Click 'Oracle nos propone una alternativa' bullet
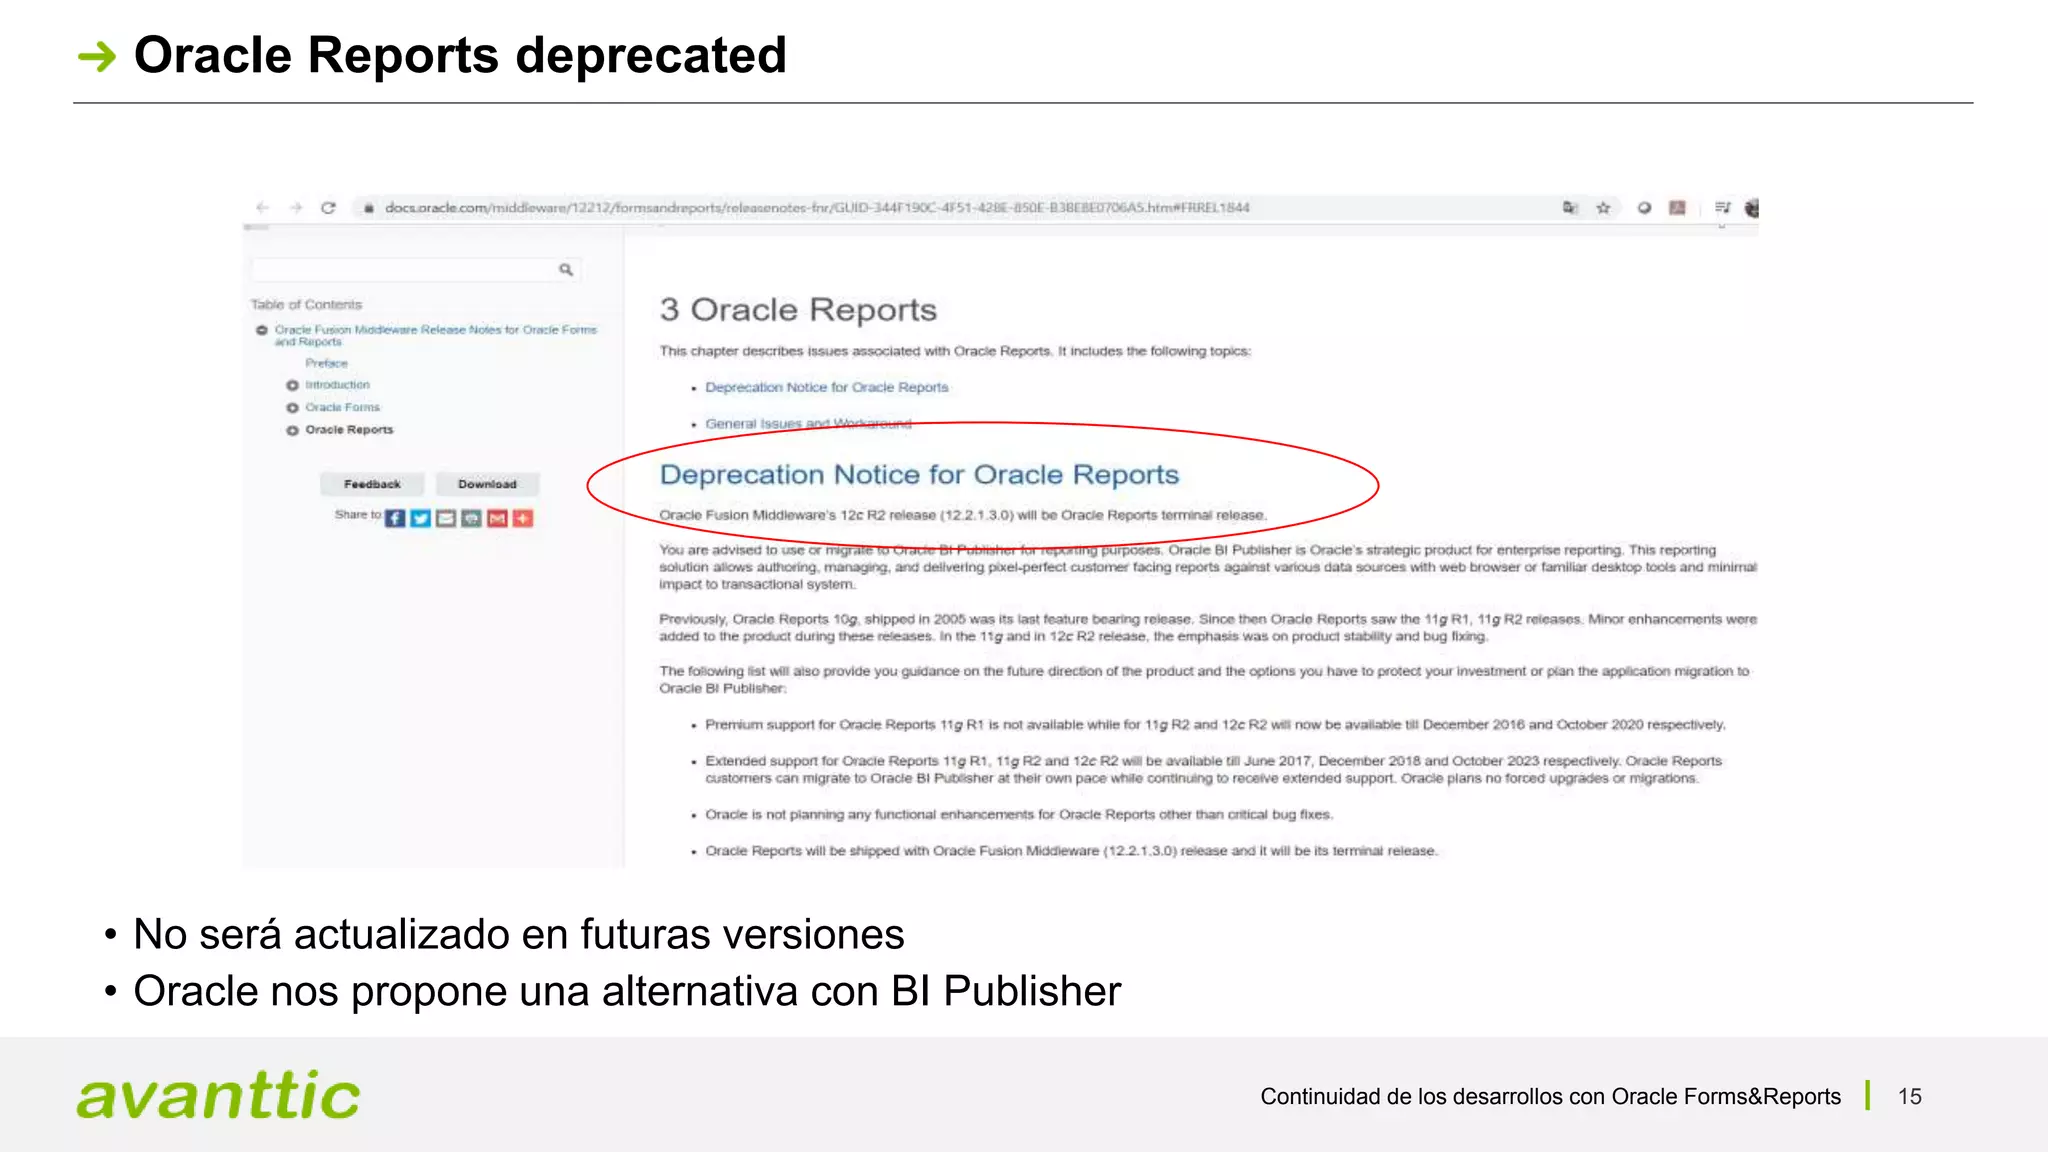The height and width of the screenshot is (1152, 2048). [x=627, y=991]
